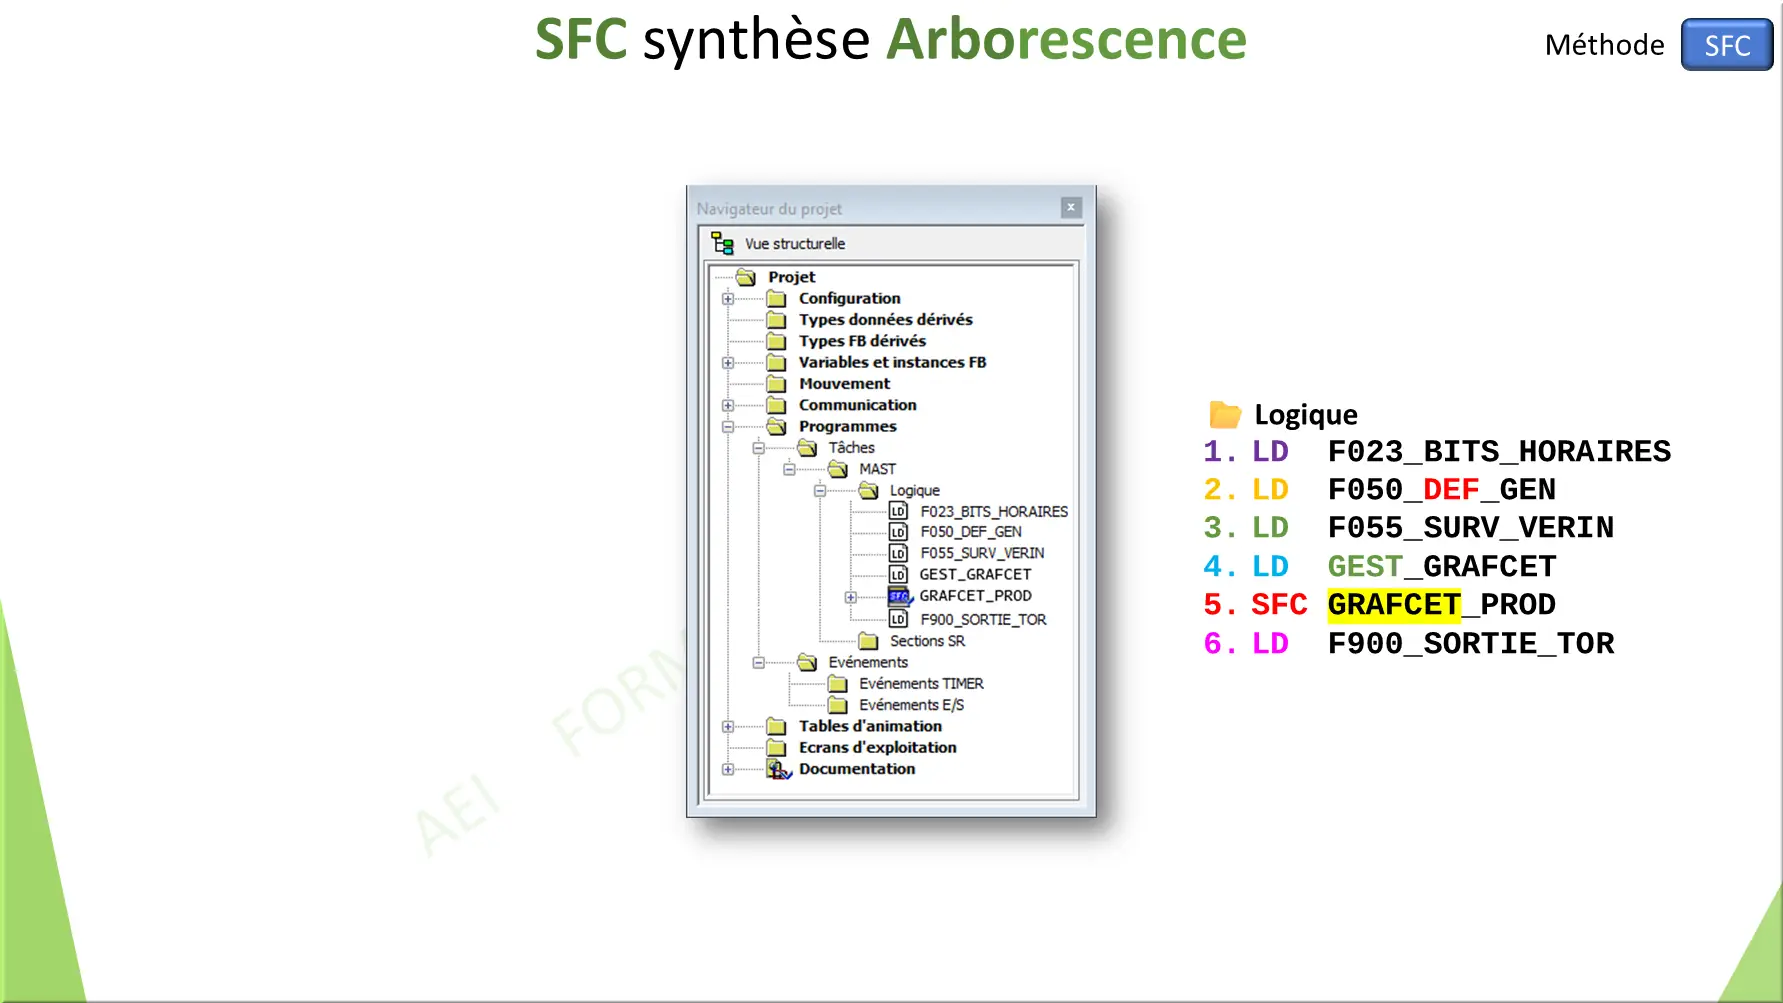Expand Variables et instances FB

coord(727,362)
